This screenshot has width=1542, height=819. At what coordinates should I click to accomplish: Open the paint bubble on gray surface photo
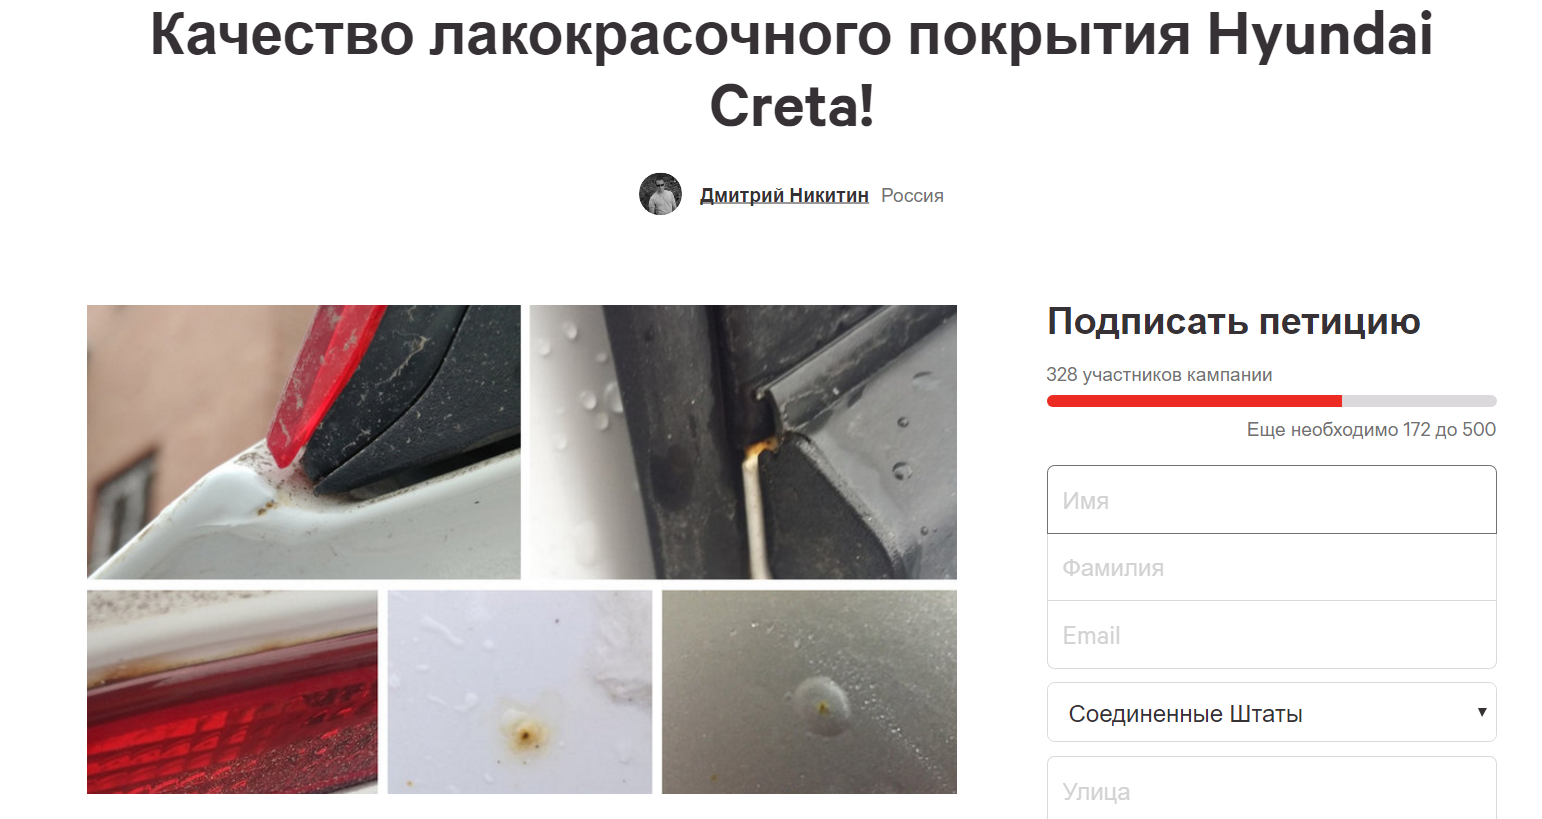tap(809, 692)
